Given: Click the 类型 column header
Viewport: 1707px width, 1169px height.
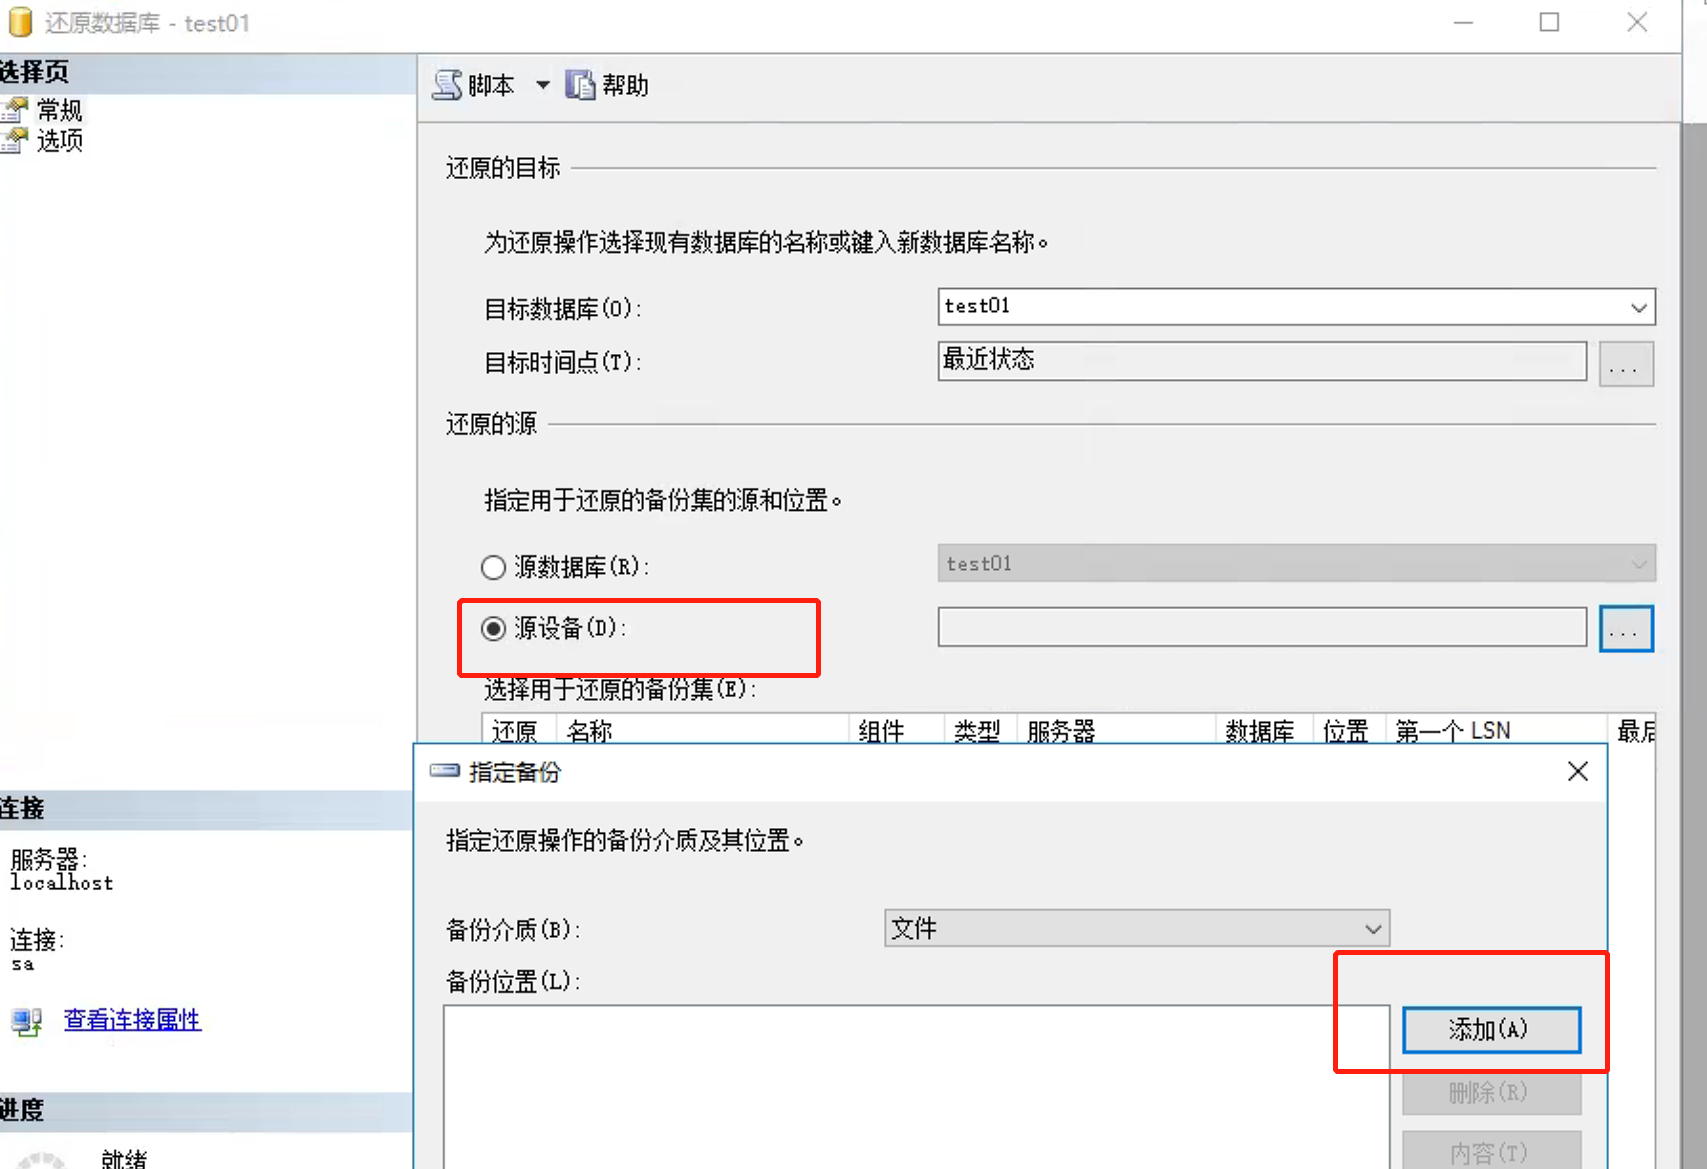Looking at the screenshot, I should (981, 731).
